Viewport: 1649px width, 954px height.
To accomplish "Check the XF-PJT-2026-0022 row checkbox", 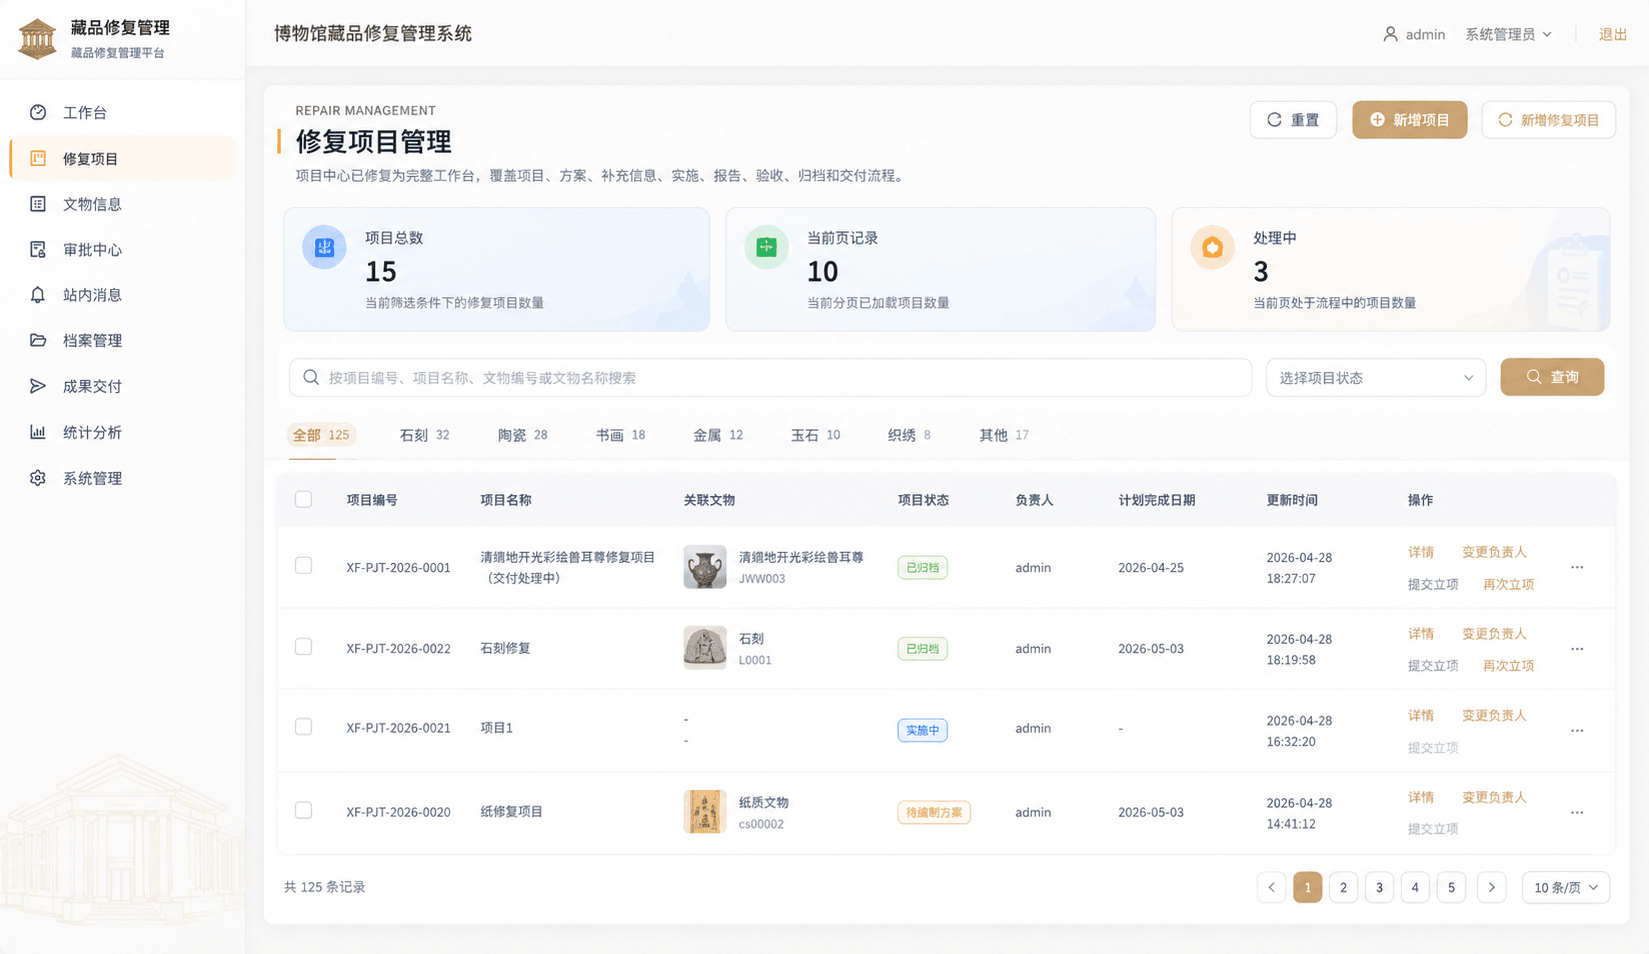I will click(303, 647).
